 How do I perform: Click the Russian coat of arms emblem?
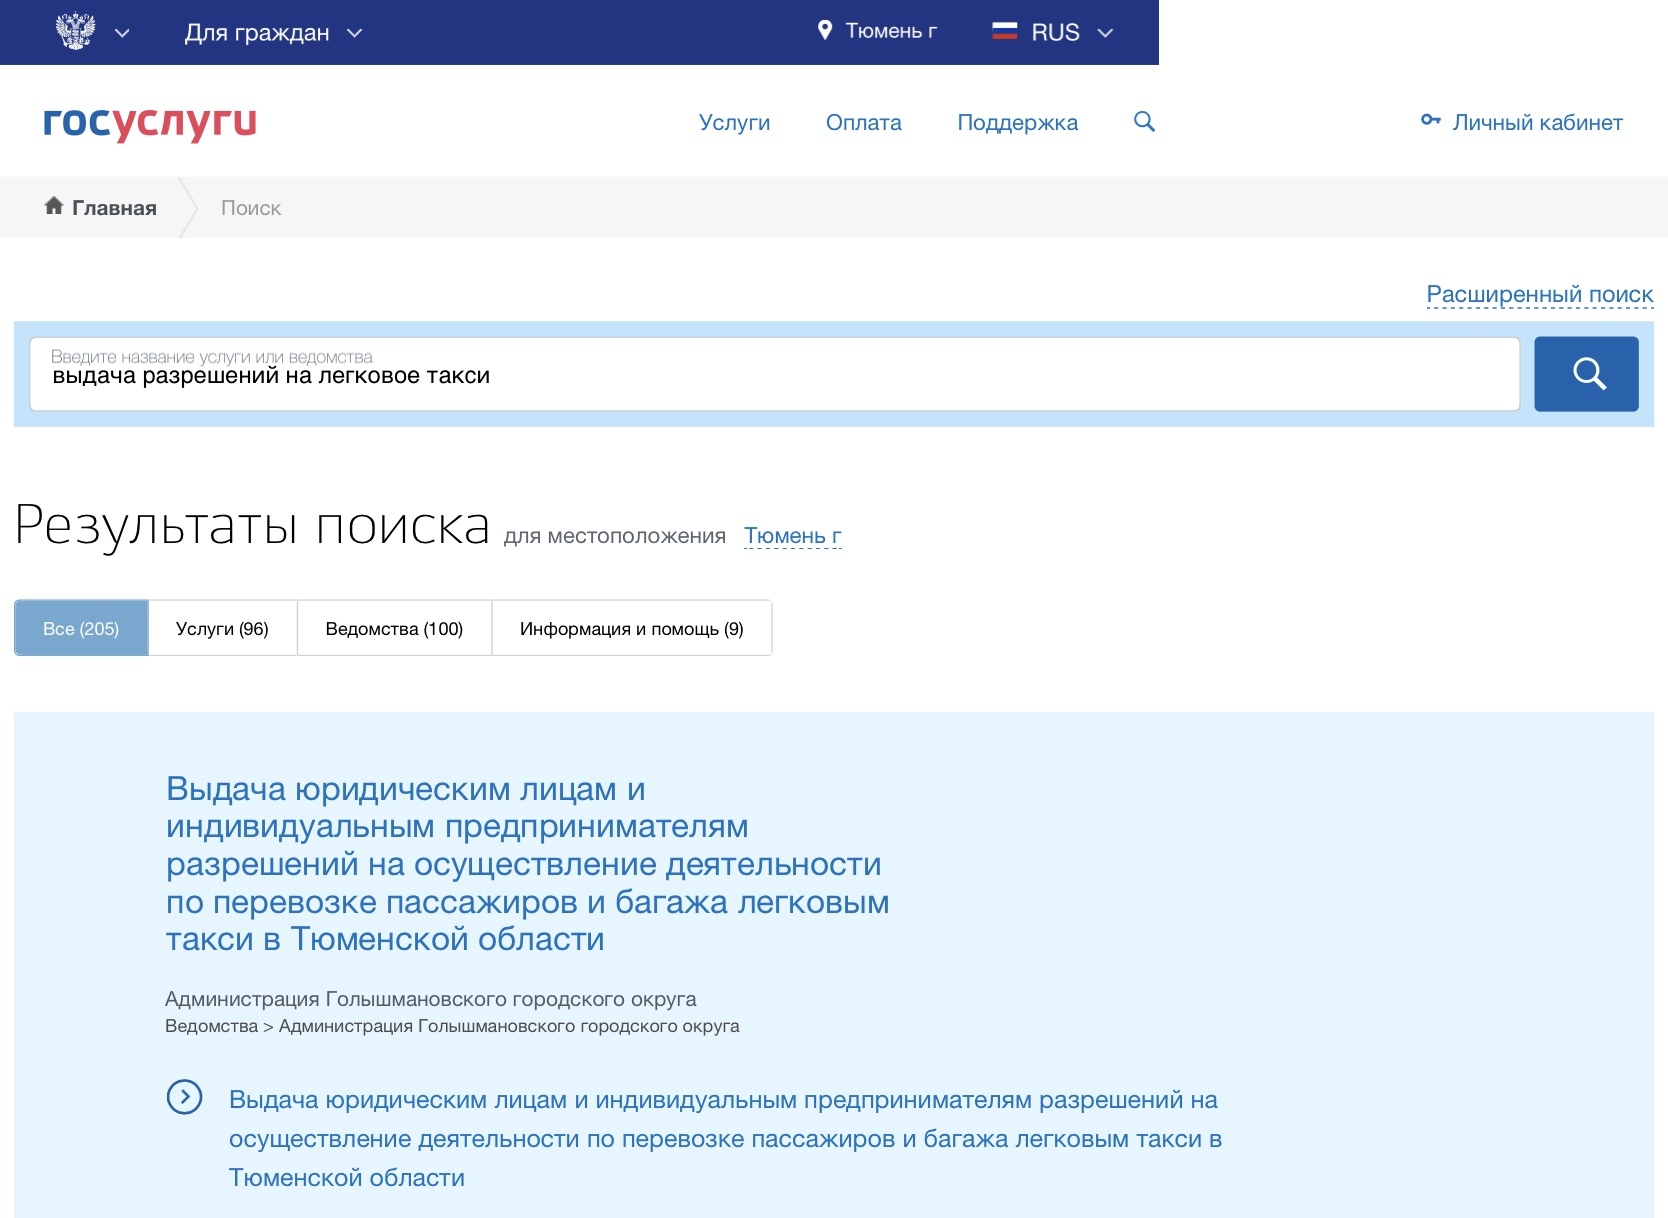[75, 32]
